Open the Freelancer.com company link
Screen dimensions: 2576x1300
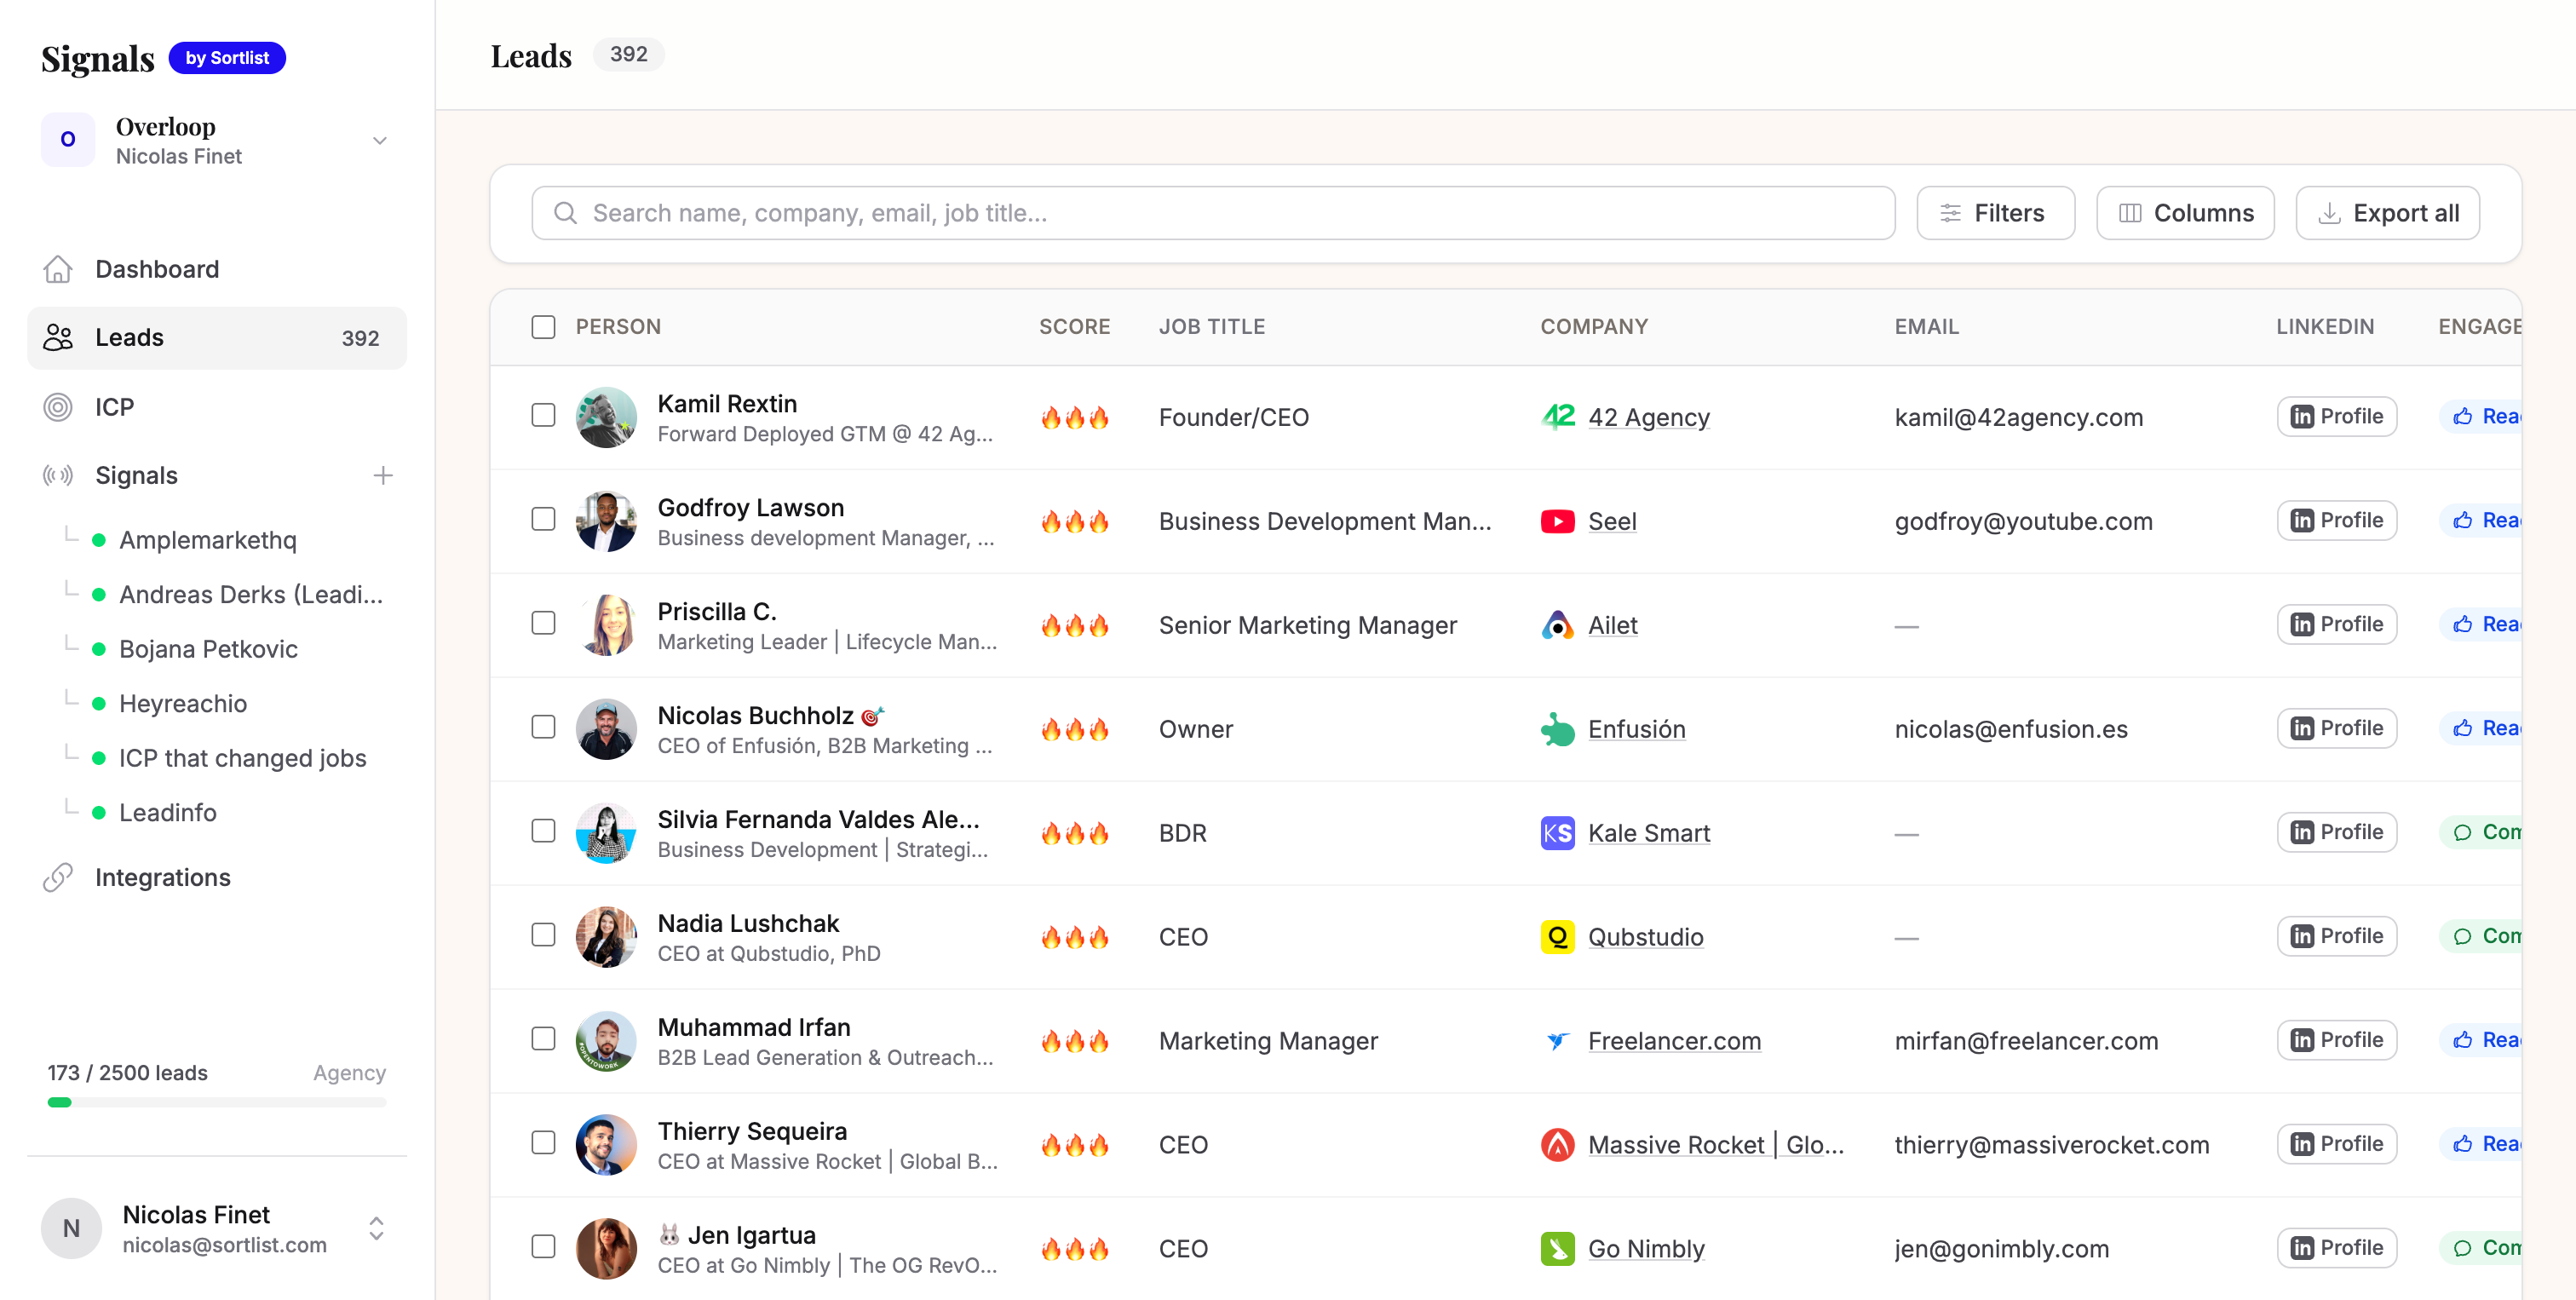1675,1041
